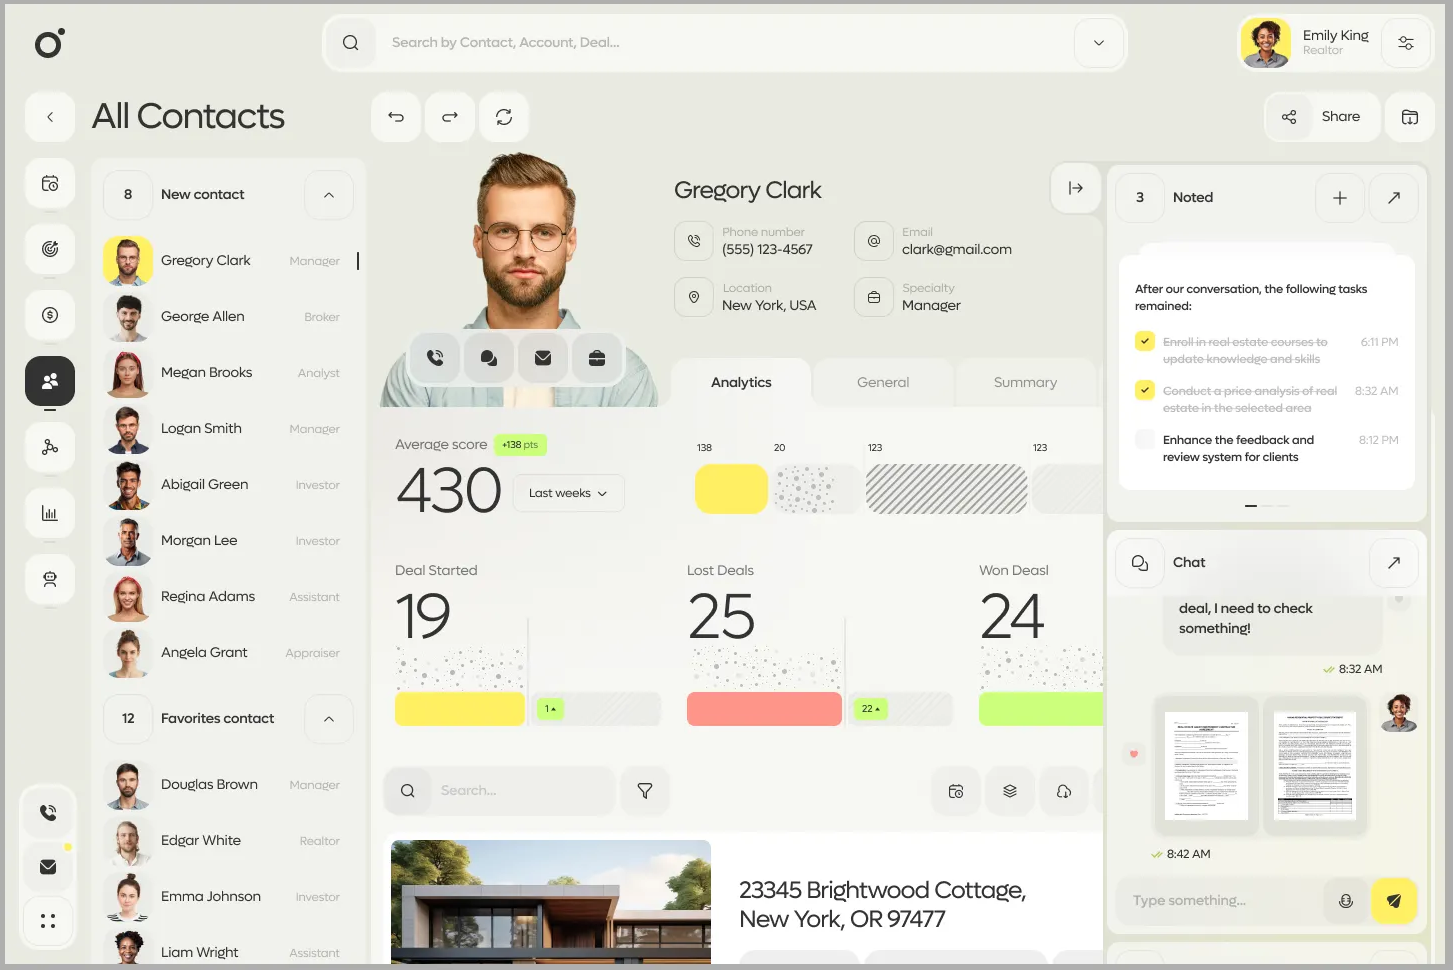Open the voice message microphone in the chat

pyautogui.click(x=1345, y=900)
